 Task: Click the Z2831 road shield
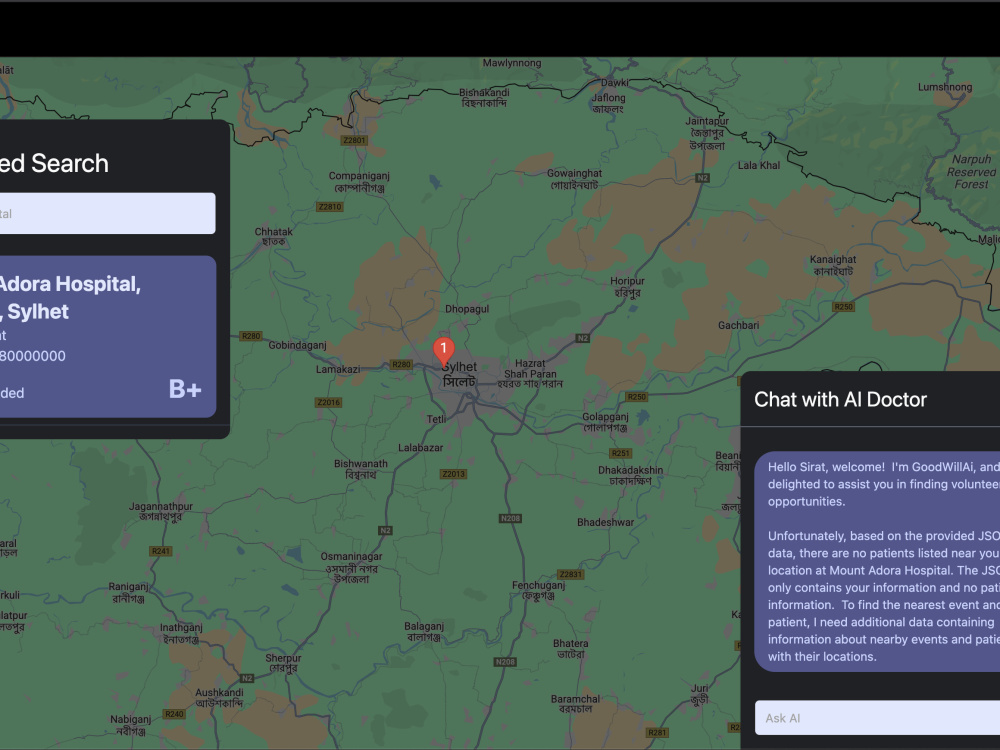(x=570, y=574)
